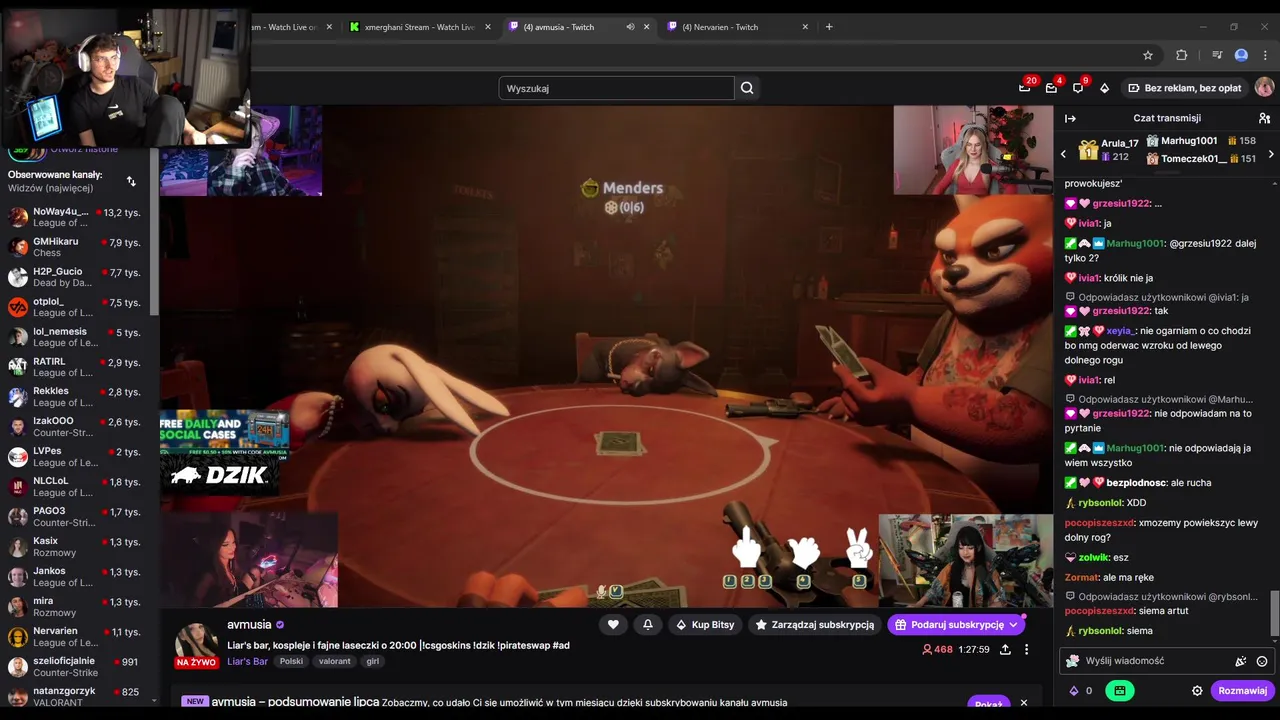1280x720 pixels.
Task: Mute the avmusia tab via speaker icon
Action: [x=630, y=27]
